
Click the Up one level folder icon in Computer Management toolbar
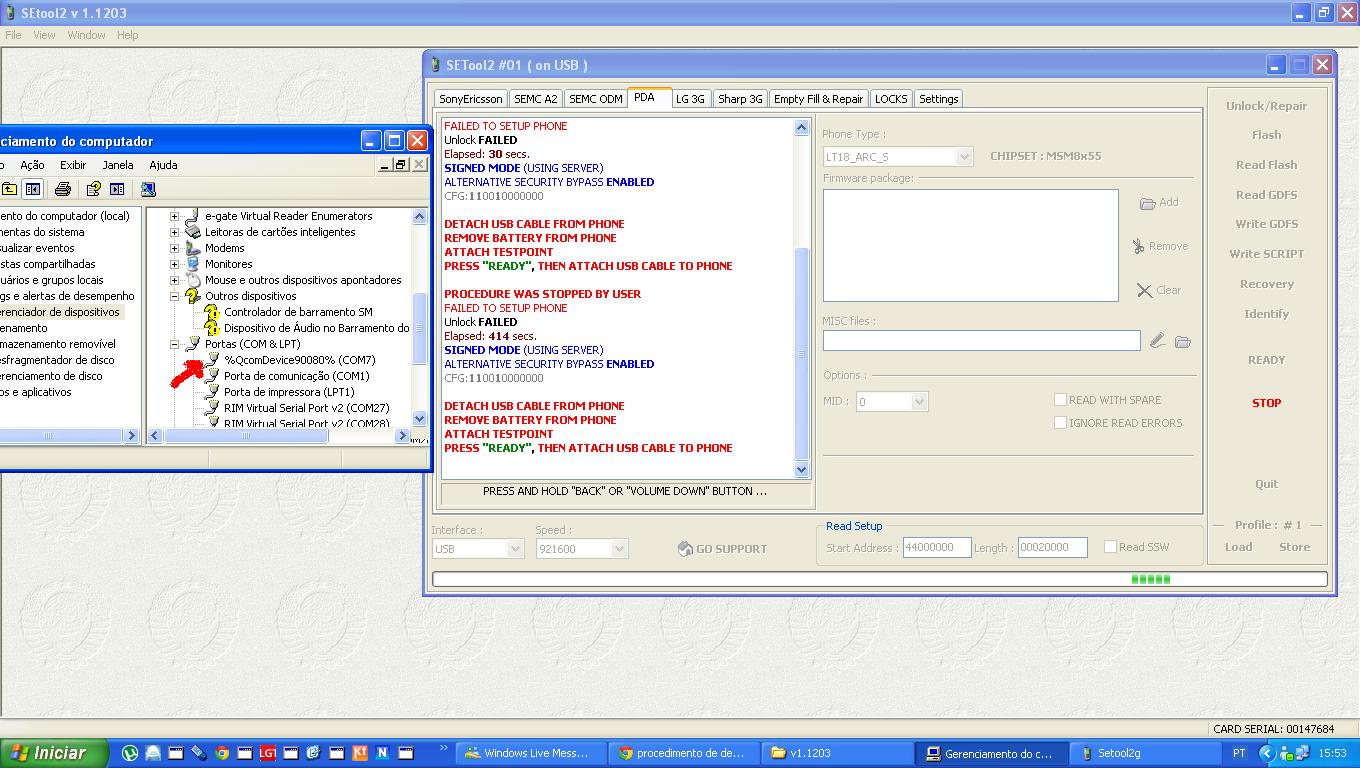coord(9,189)
